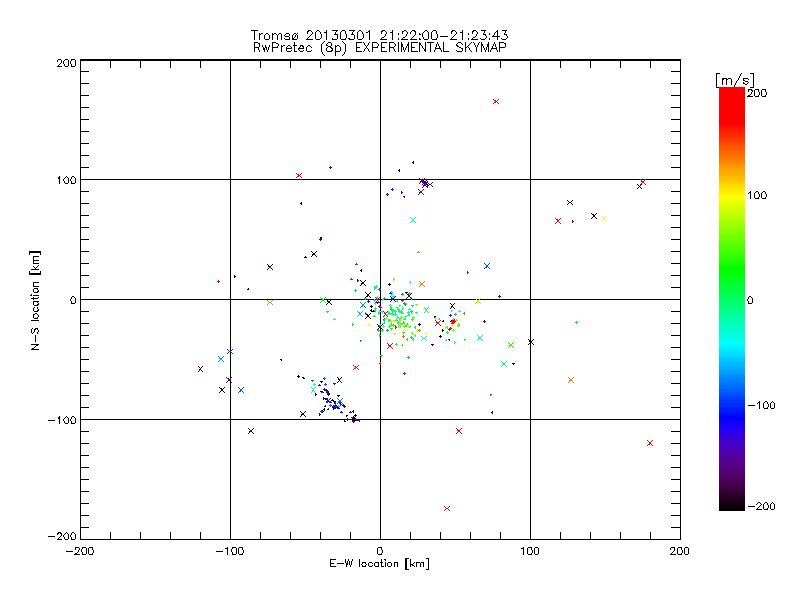Click the E-W axis tick label '-200'
The image size is (800, 600).
click(x=80, y=551)
